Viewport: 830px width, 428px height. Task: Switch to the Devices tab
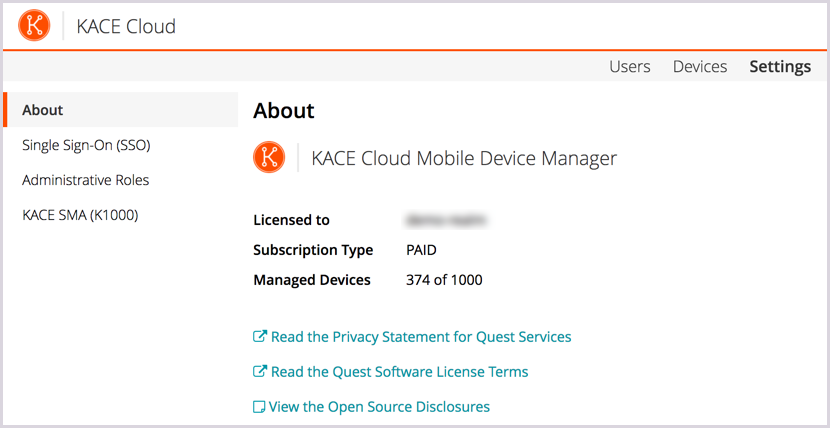699,66
